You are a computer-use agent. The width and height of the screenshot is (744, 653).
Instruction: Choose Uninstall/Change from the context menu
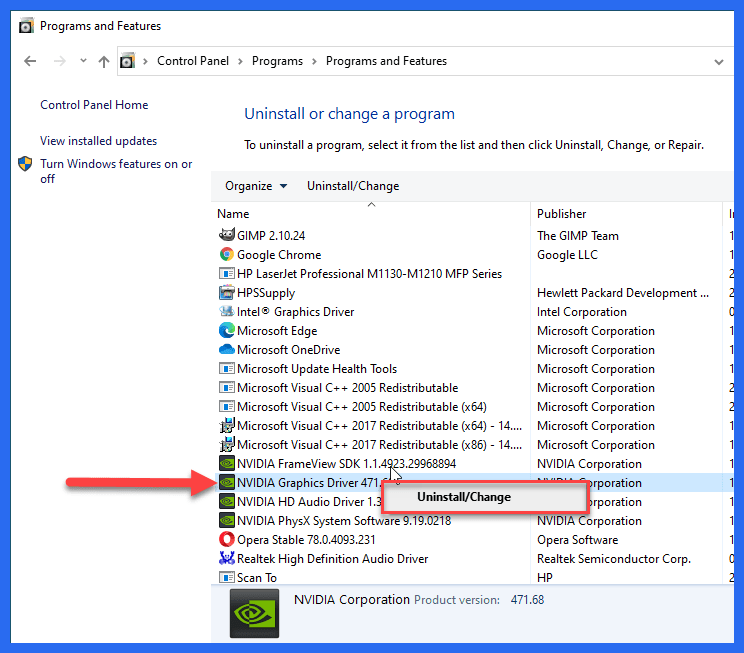coord(464,497)
